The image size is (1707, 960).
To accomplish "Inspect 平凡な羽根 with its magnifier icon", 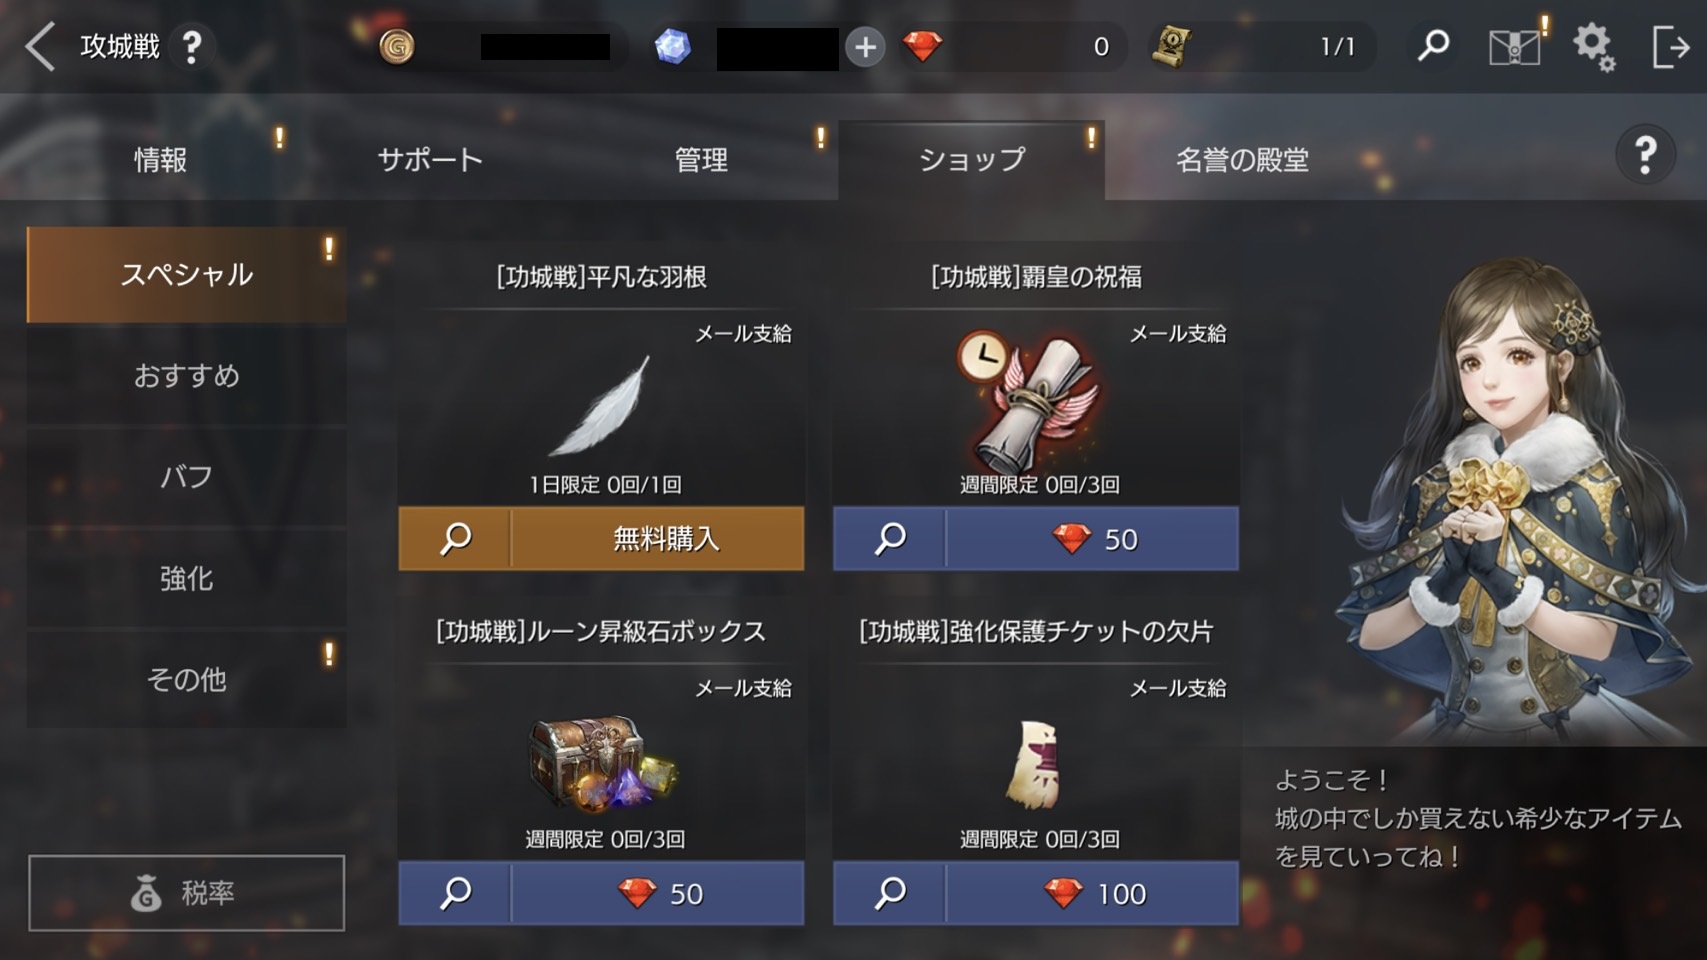I will coord(455,539).
